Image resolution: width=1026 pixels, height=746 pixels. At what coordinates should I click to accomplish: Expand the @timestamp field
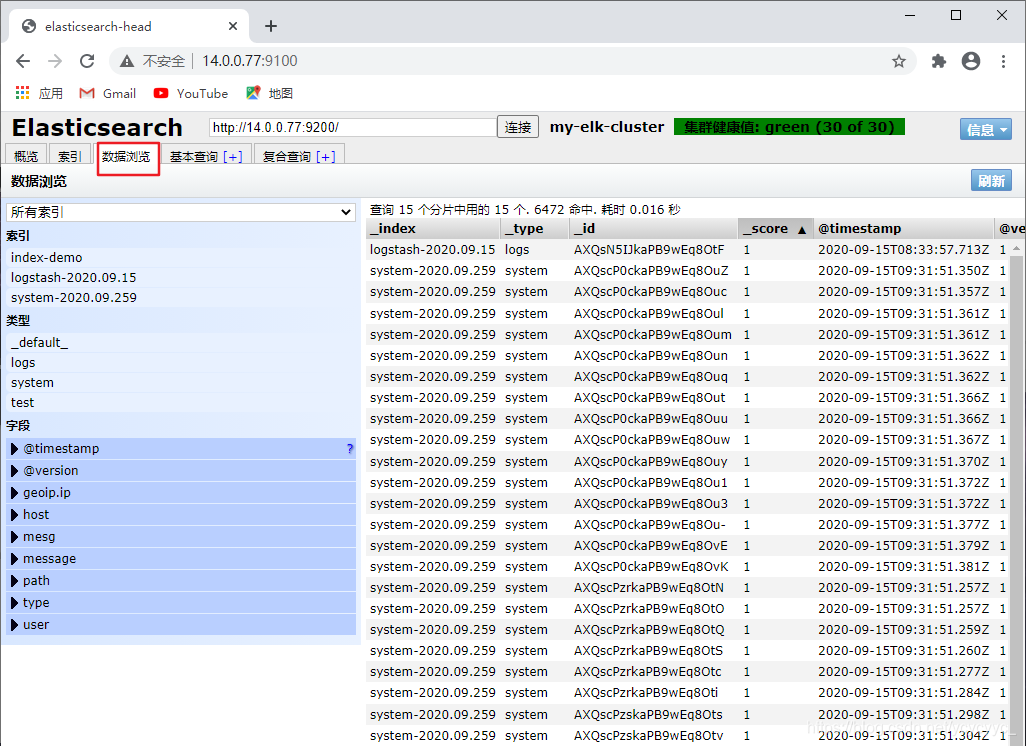tap(14, 448)
